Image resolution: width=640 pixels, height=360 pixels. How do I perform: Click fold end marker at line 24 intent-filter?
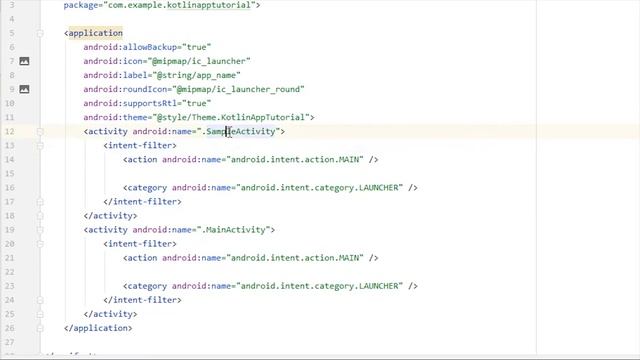point(40,300)
